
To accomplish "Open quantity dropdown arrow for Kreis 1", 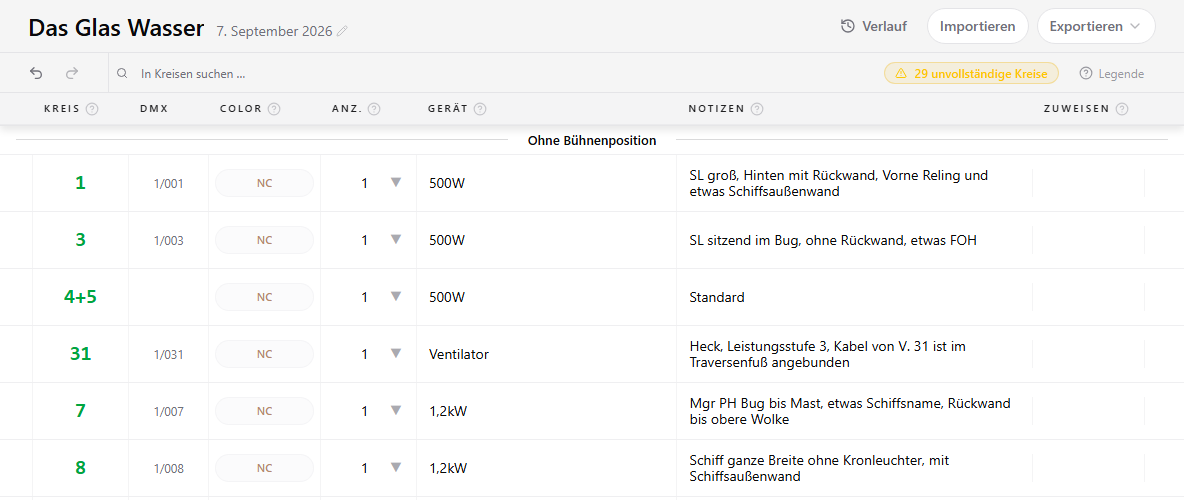I will (395, 182).
